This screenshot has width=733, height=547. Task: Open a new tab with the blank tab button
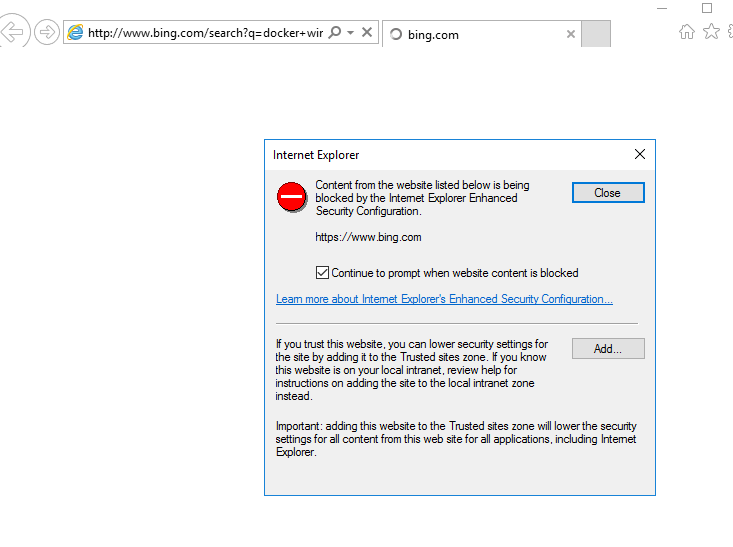(596, 34)
